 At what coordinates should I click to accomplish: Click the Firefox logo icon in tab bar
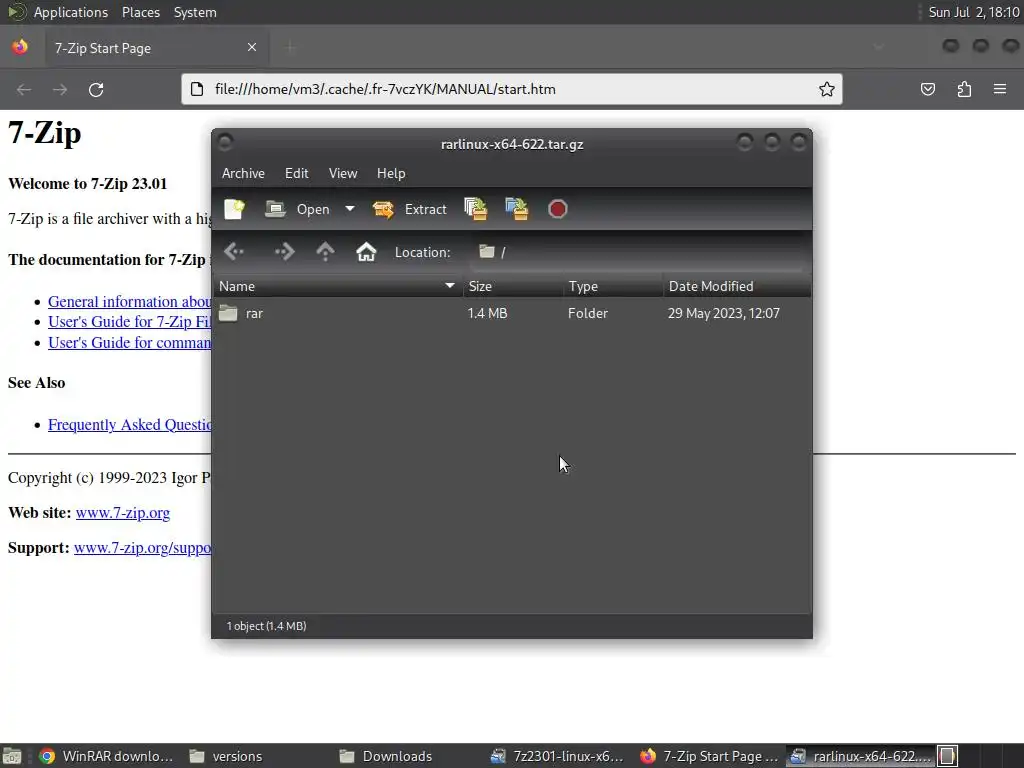(20, 47)
